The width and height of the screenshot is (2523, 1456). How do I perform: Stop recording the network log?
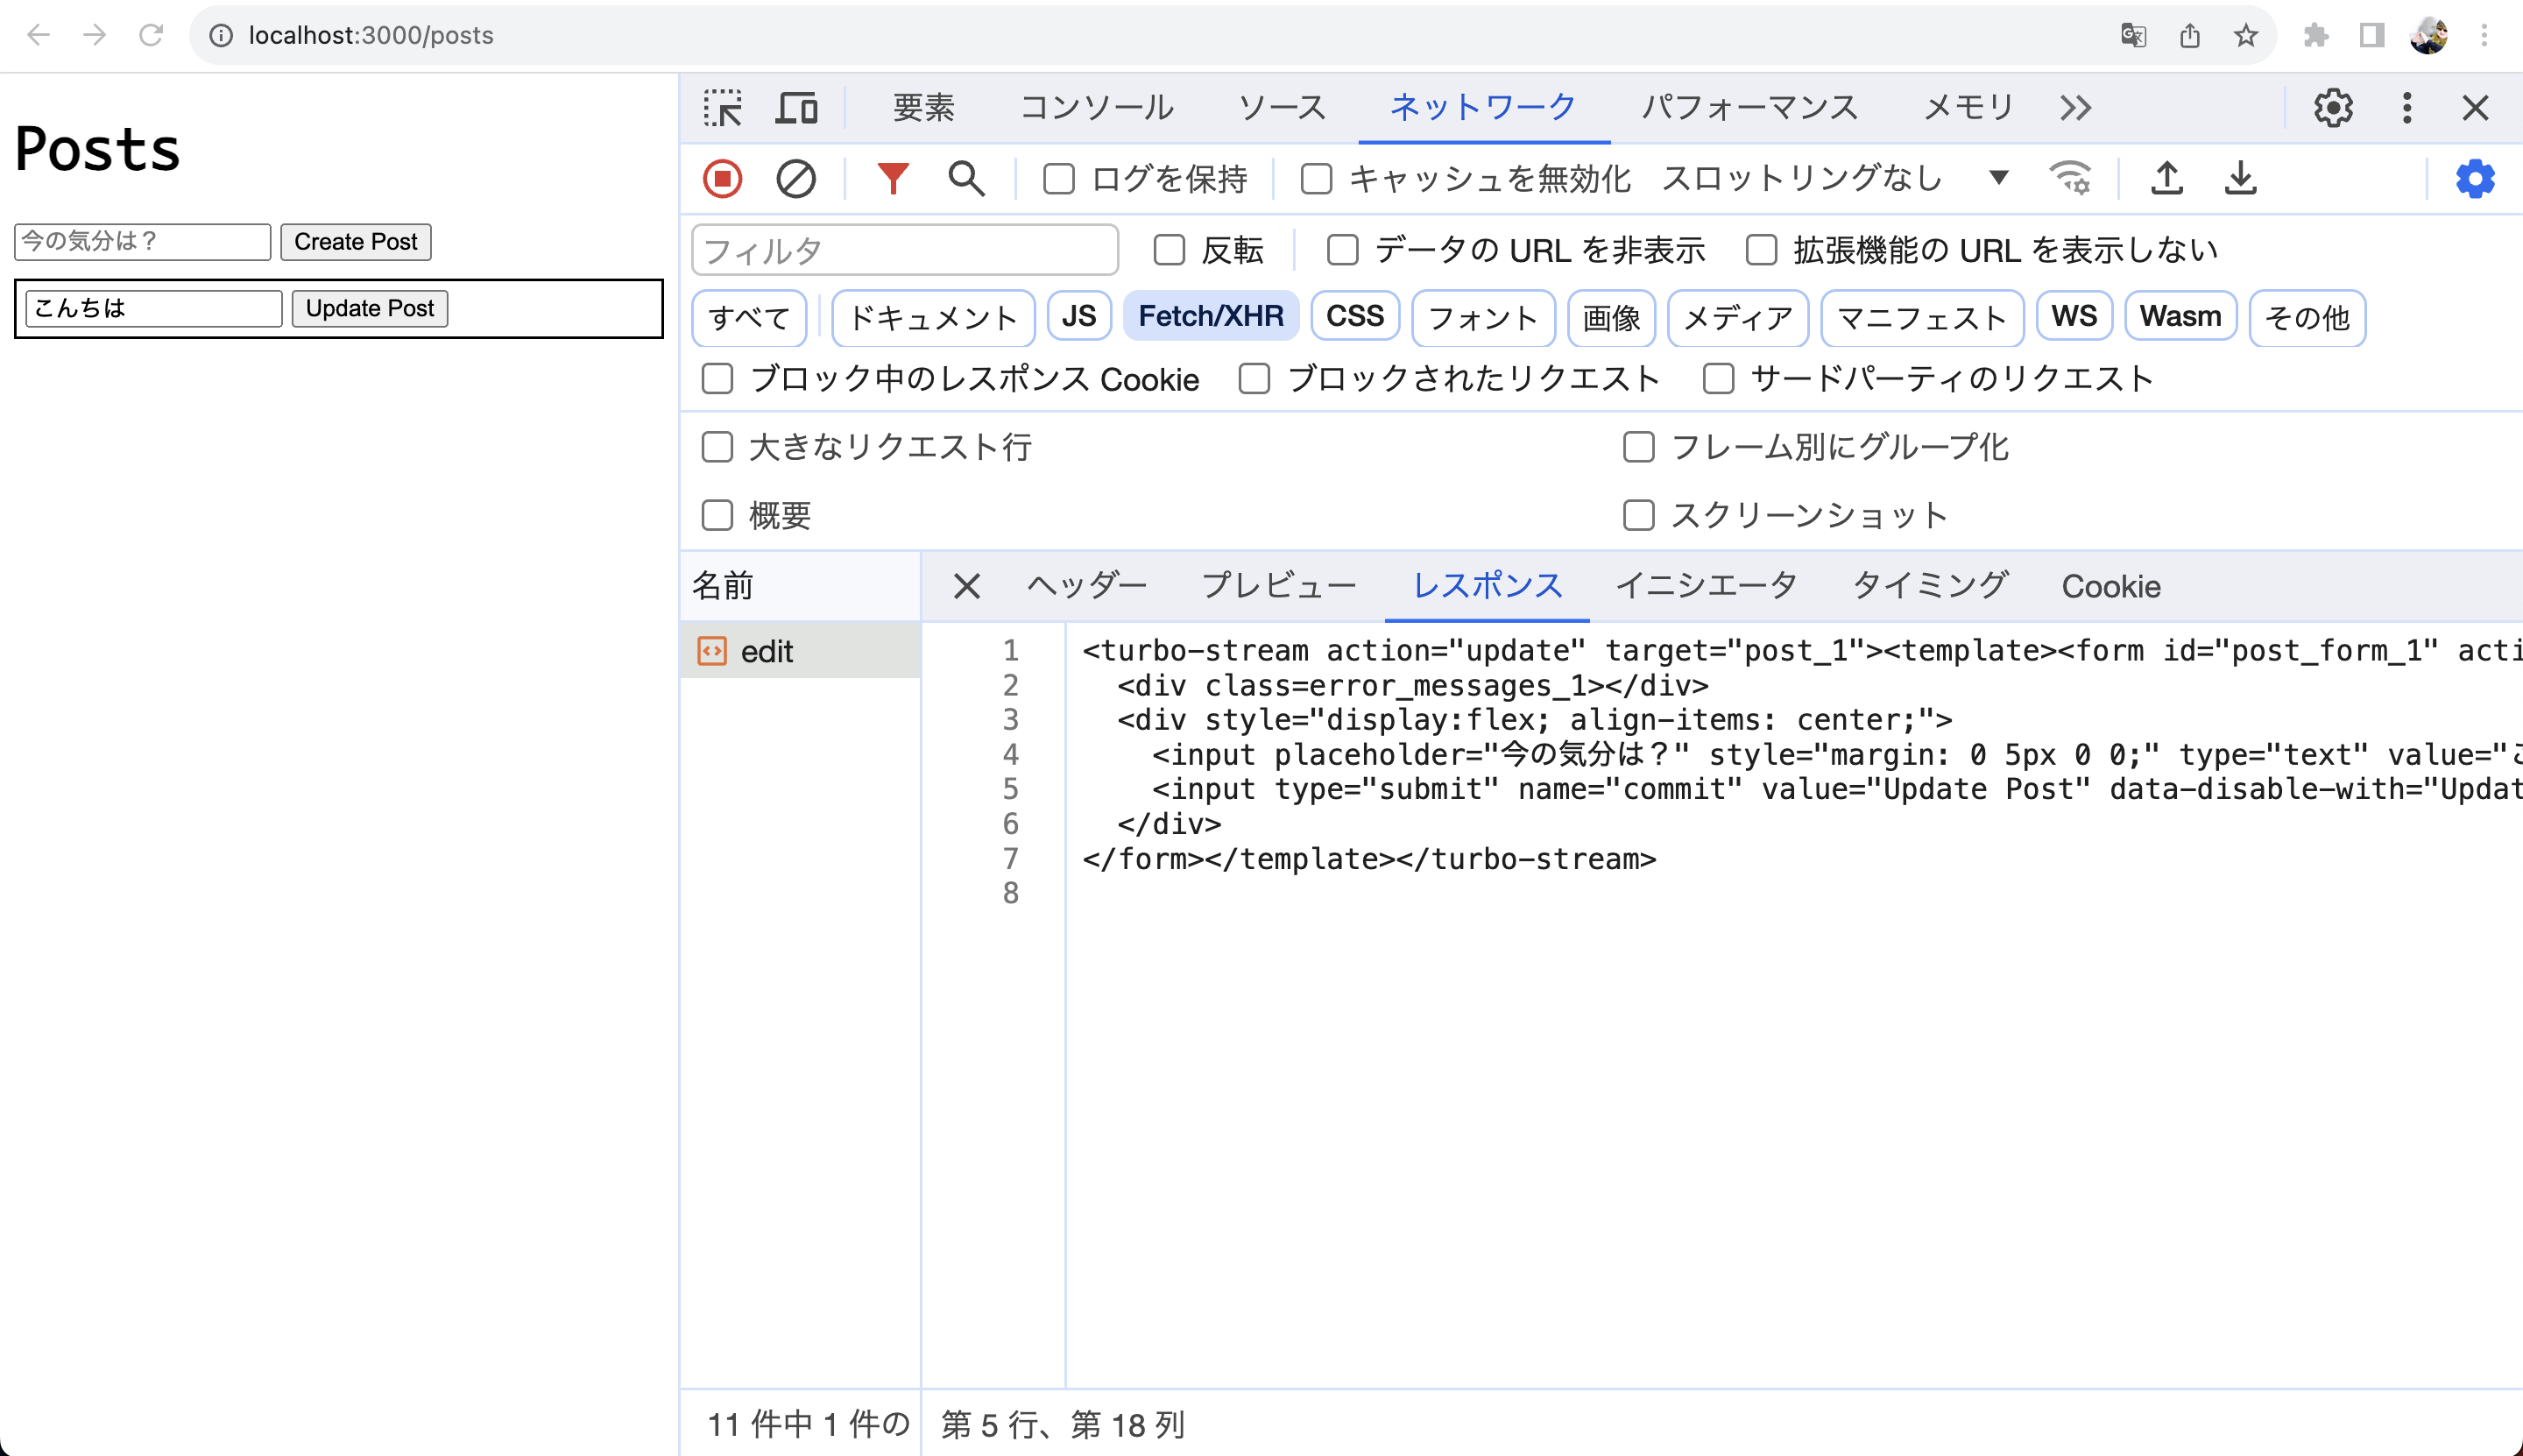722,178
